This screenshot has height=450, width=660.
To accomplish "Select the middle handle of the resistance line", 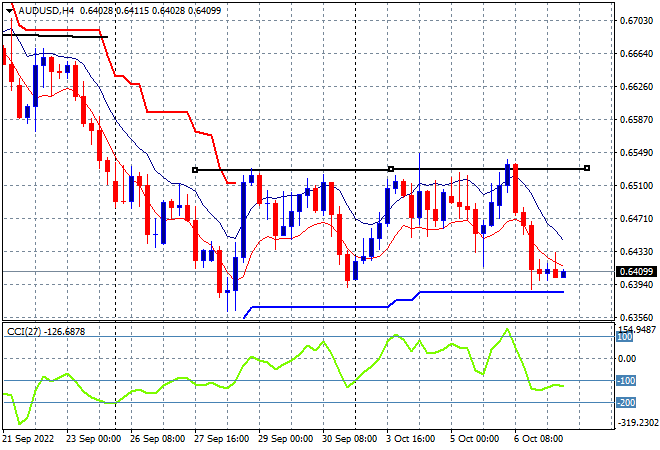I will point(391,169).
